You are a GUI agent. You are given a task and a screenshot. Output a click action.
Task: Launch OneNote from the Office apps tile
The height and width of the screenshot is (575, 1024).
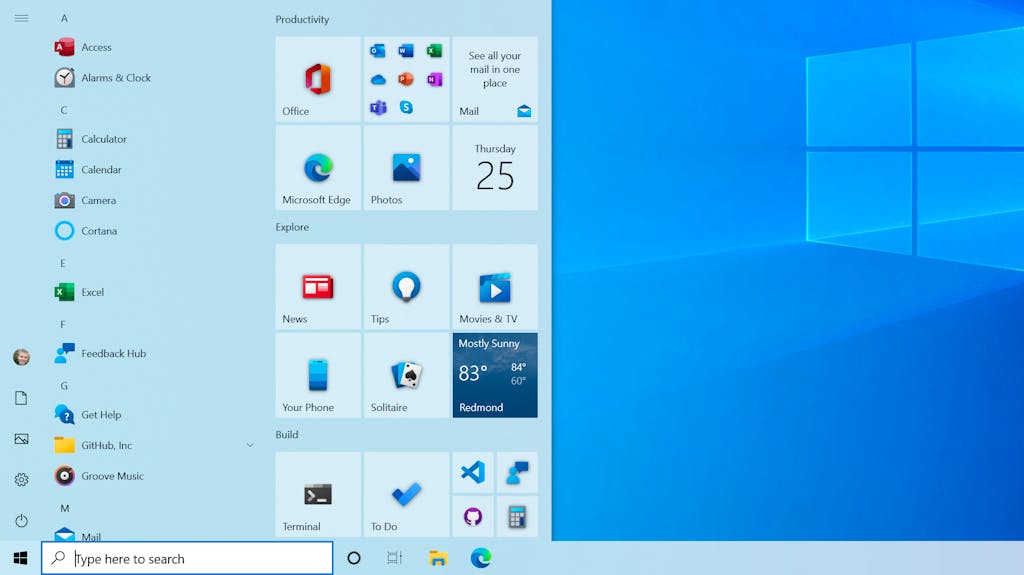tap(434, 80)
